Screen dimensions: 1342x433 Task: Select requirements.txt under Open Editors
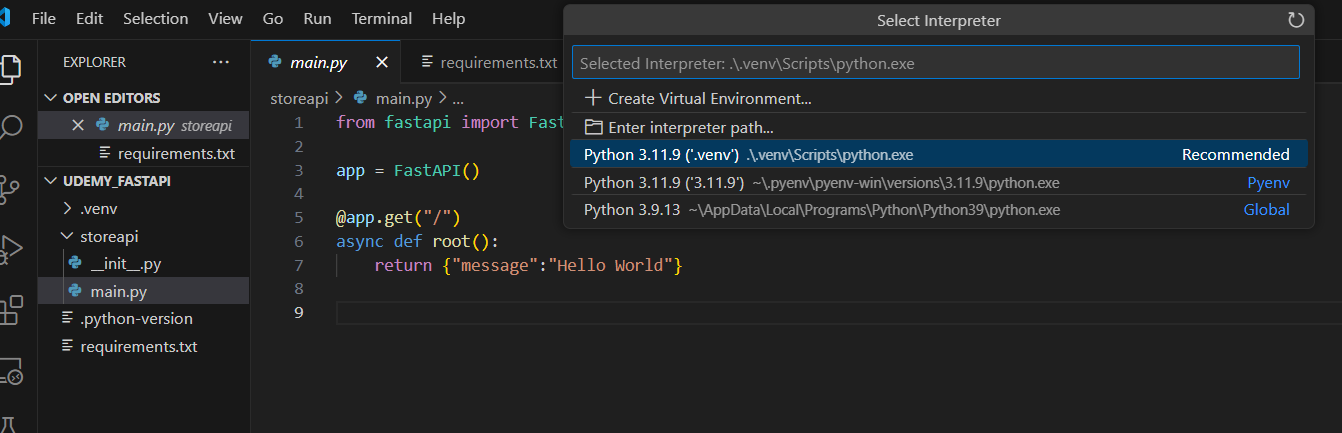coord(144,154)
